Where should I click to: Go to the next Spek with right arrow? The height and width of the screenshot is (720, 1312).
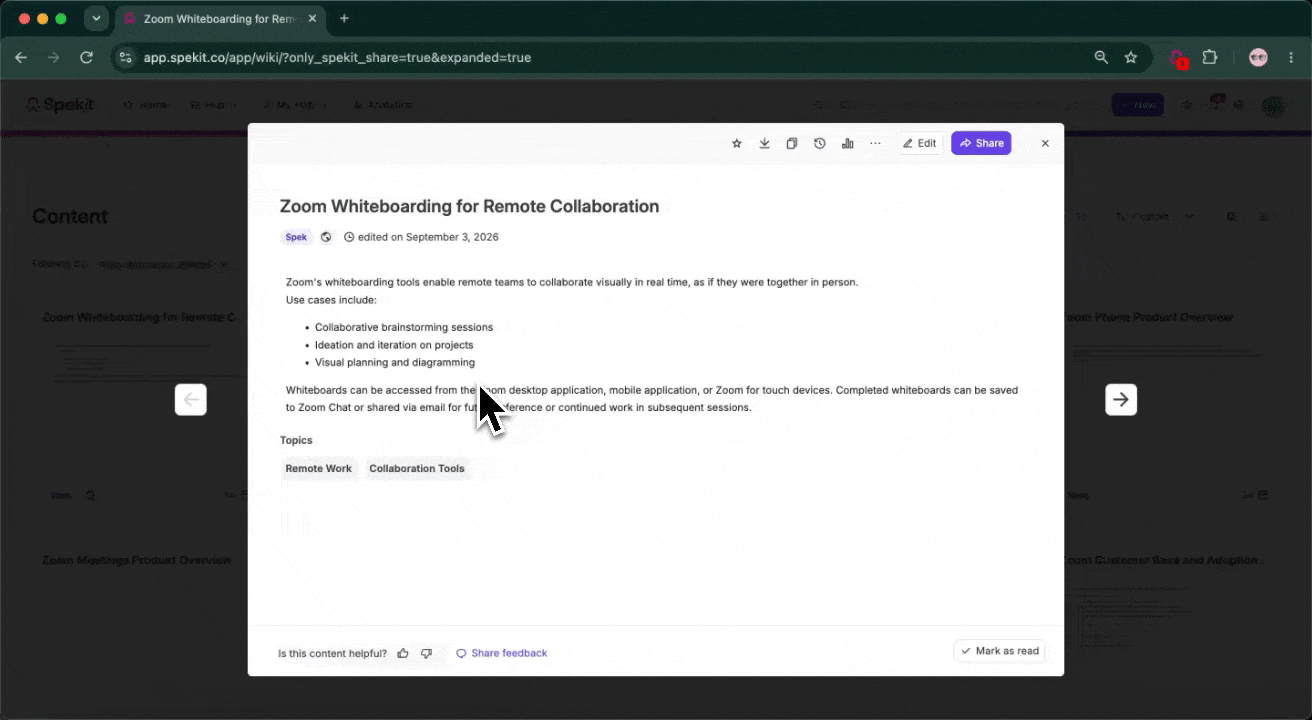(1121, 399)
